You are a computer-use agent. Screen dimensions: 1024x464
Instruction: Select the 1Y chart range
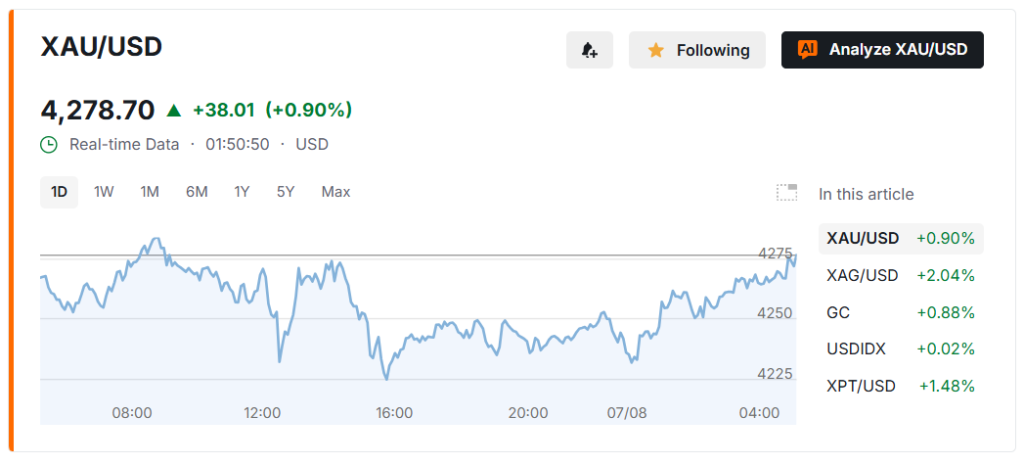[x=242, y=192]
